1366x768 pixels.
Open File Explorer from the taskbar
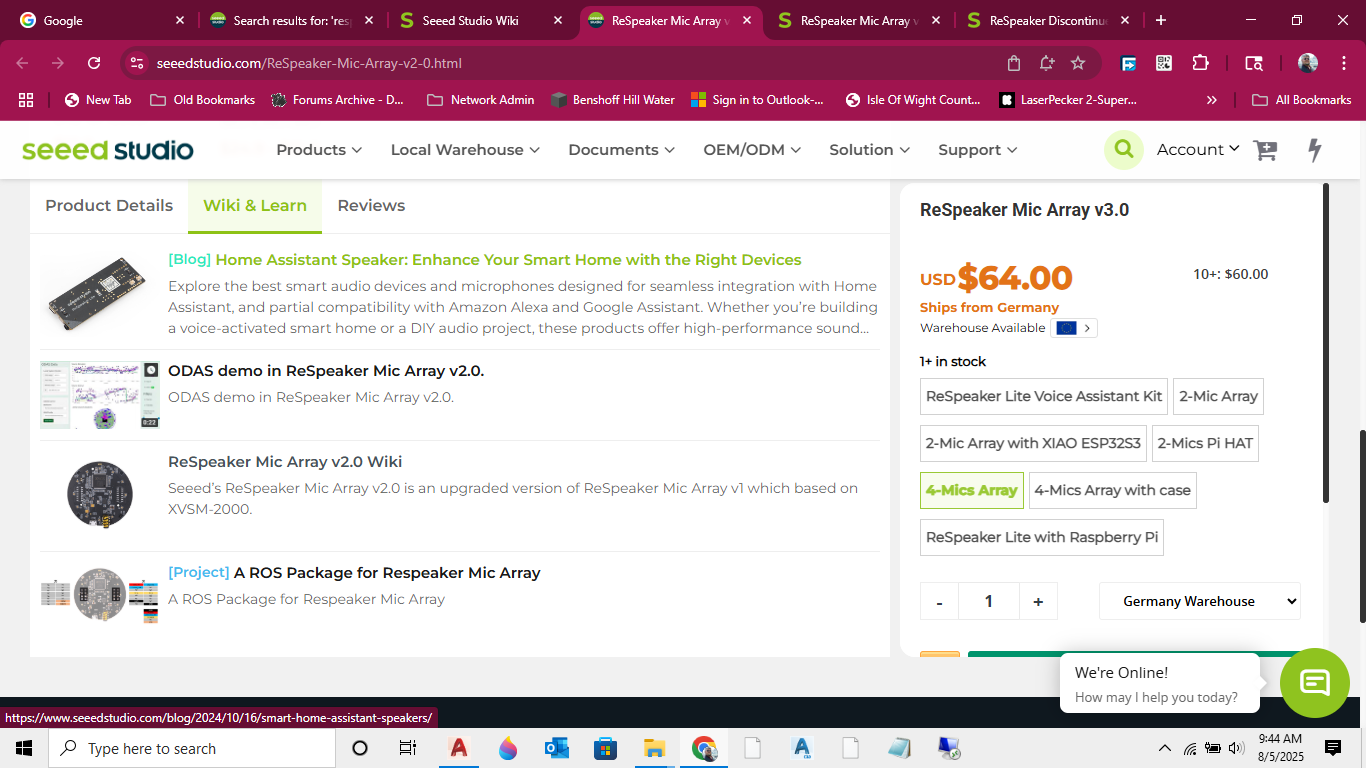654,748
